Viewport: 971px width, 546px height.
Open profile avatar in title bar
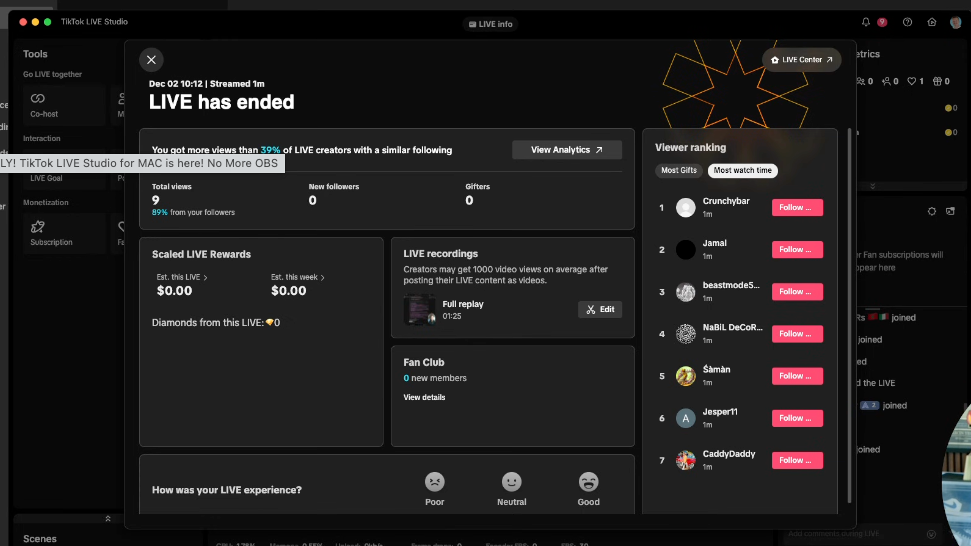coord(956,22)
